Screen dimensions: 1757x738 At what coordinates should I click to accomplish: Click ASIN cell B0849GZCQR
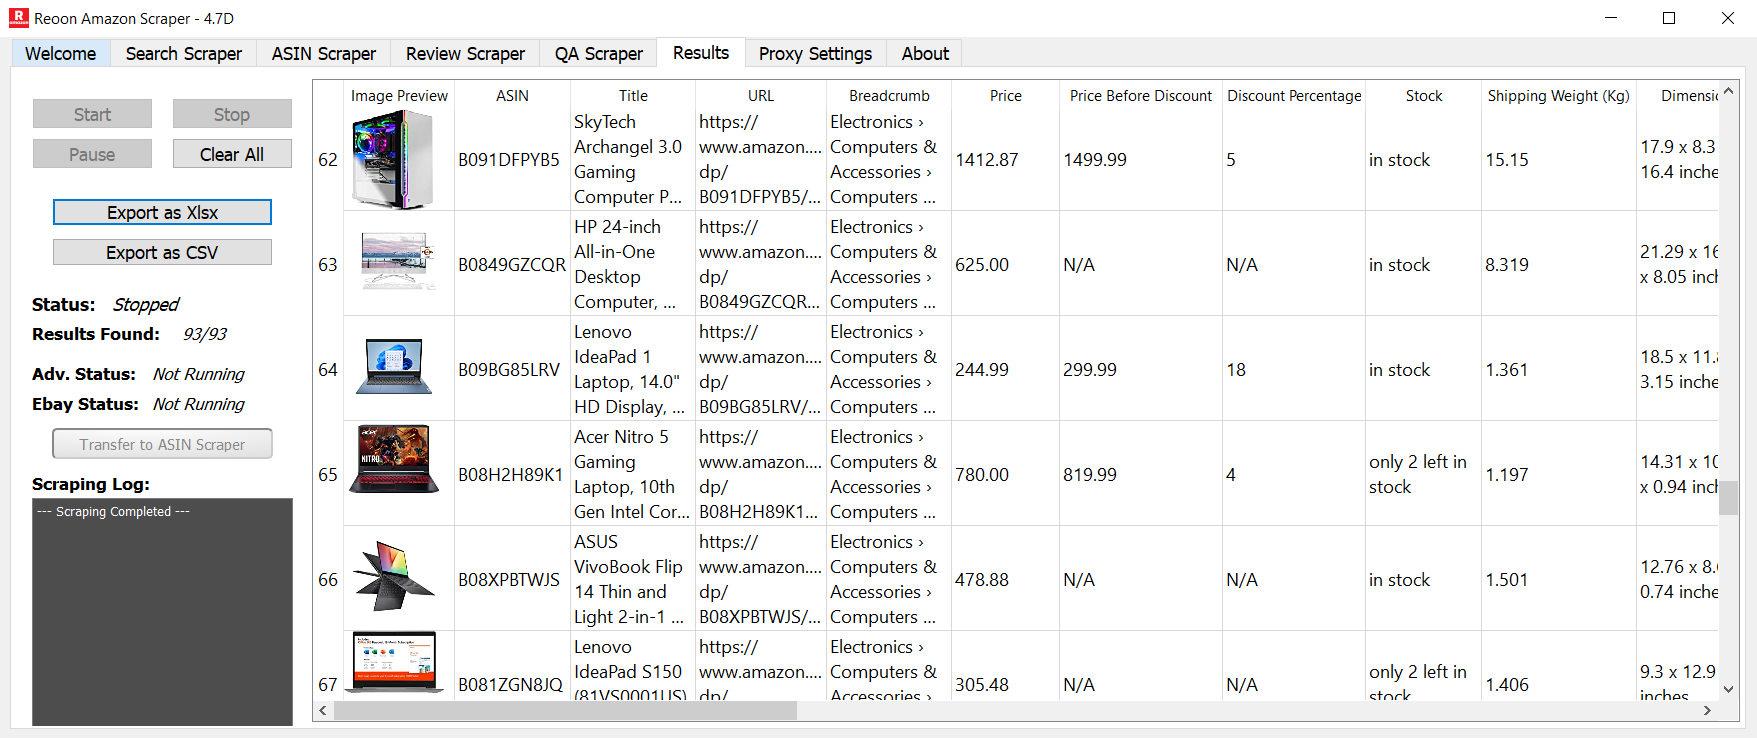(512, 265)
